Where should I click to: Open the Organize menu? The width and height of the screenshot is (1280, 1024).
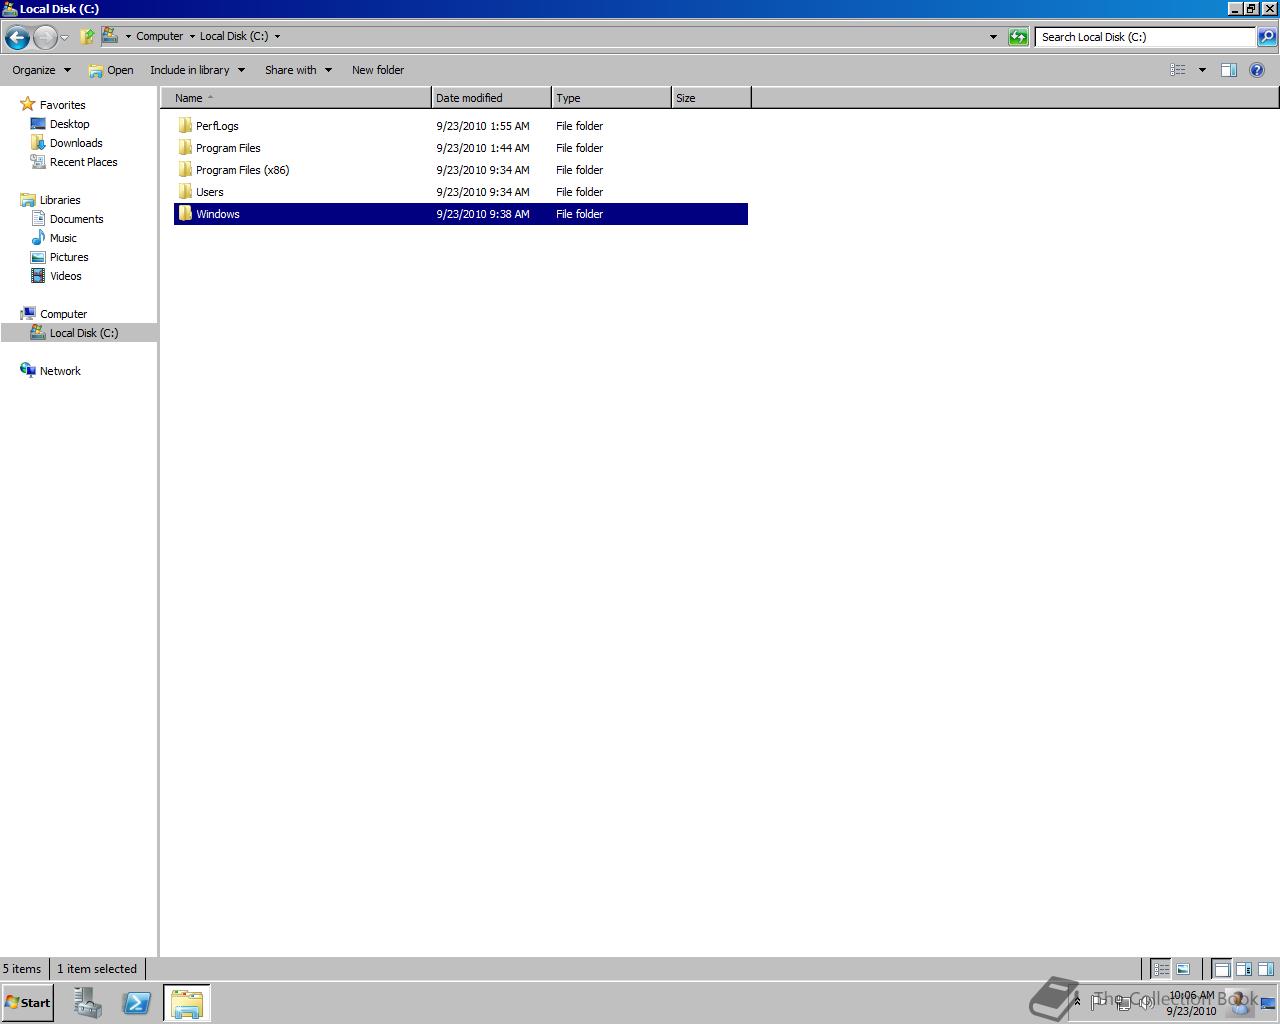click(42, 70)
